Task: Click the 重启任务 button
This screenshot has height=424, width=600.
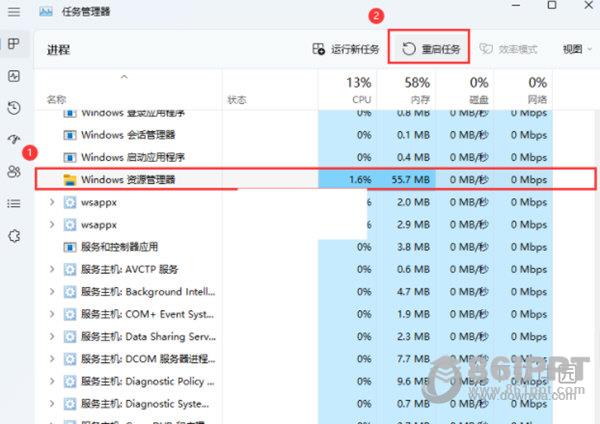Action: (430, 49)
